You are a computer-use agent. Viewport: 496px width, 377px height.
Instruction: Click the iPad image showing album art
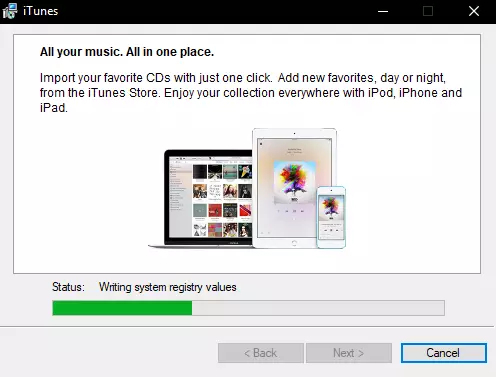coord(294,188)
